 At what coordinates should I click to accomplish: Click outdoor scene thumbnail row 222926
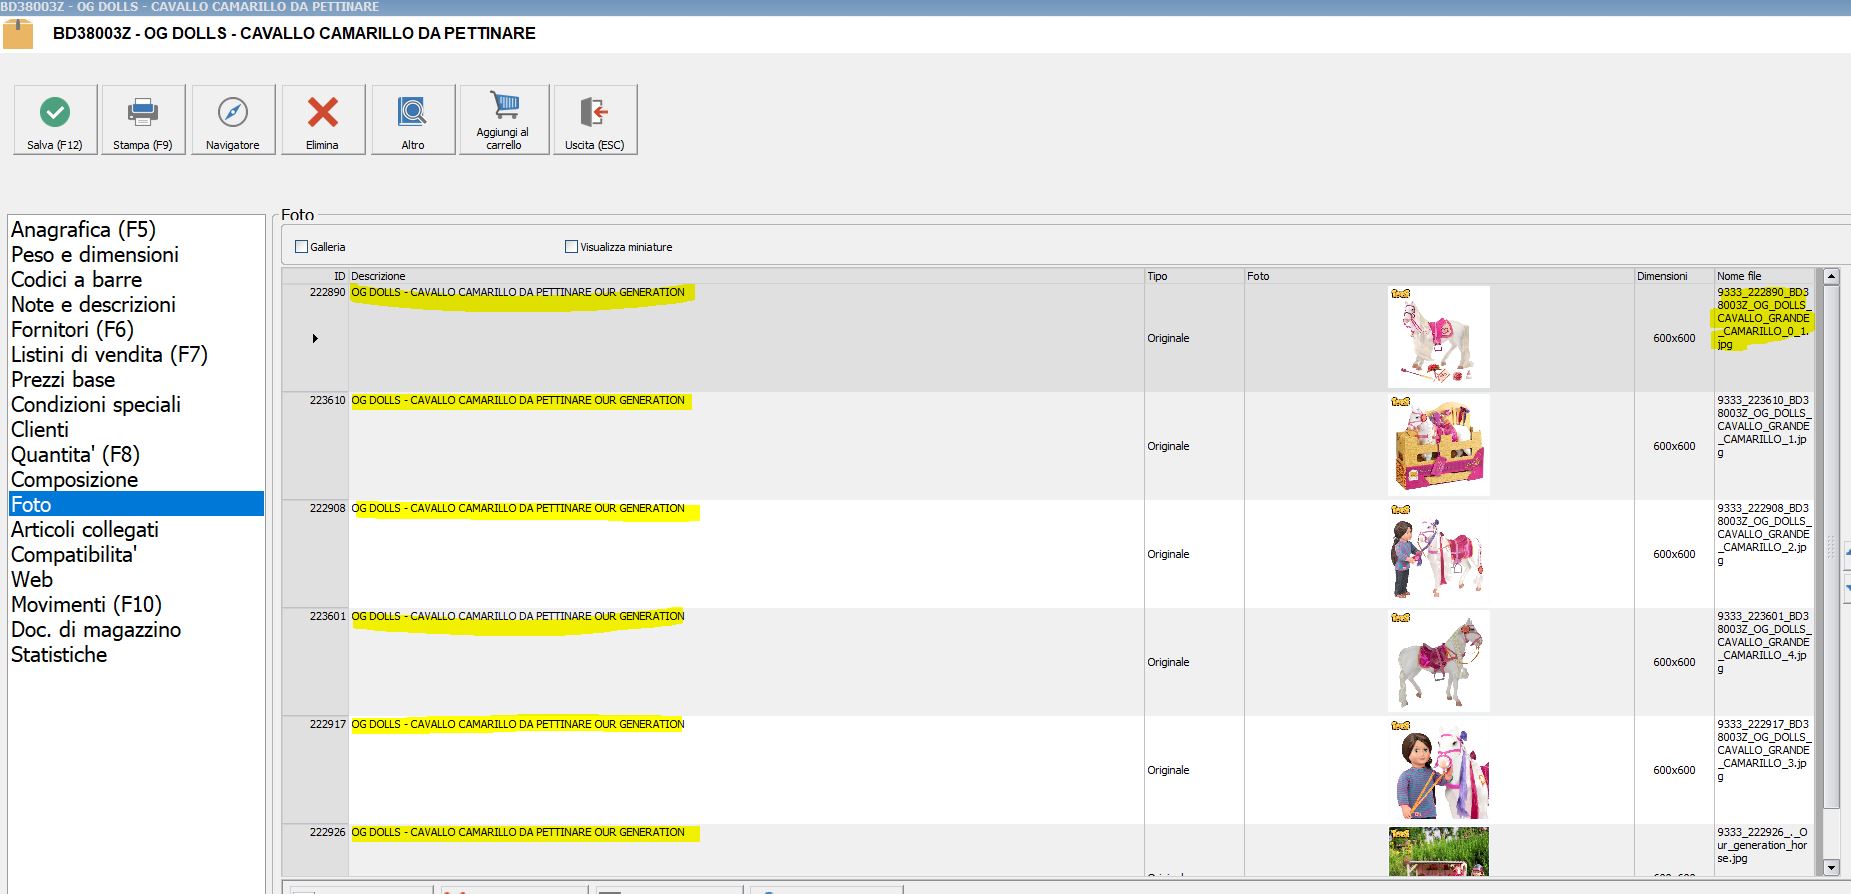click(1438, 851)
